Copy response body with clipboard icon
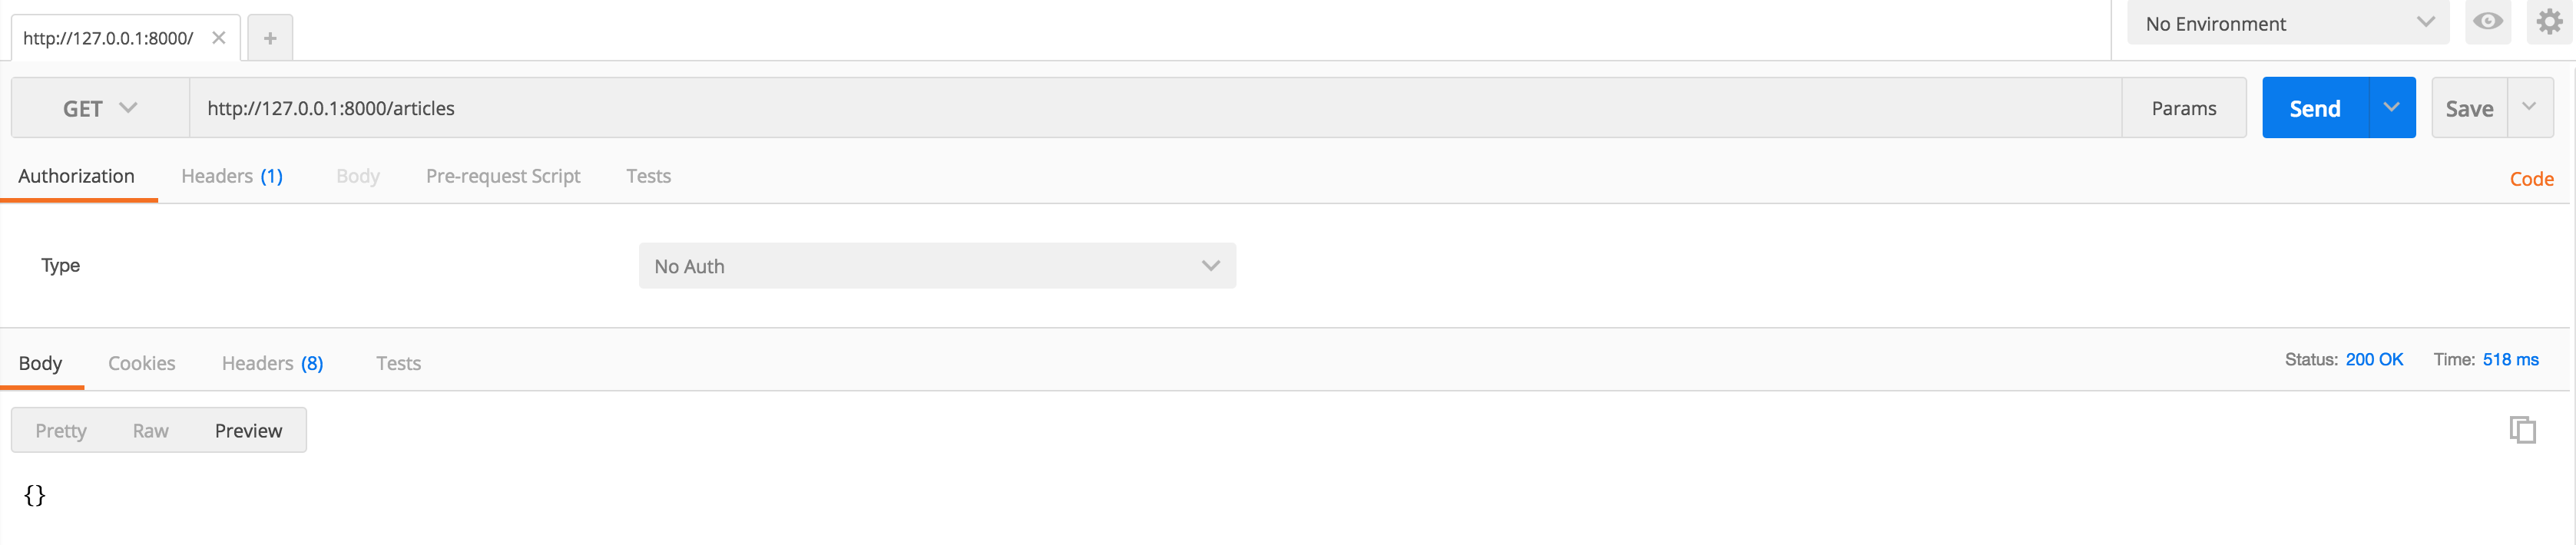Image resolution: width=2576 pixels, height=545 pixels. coord(2522,430)
